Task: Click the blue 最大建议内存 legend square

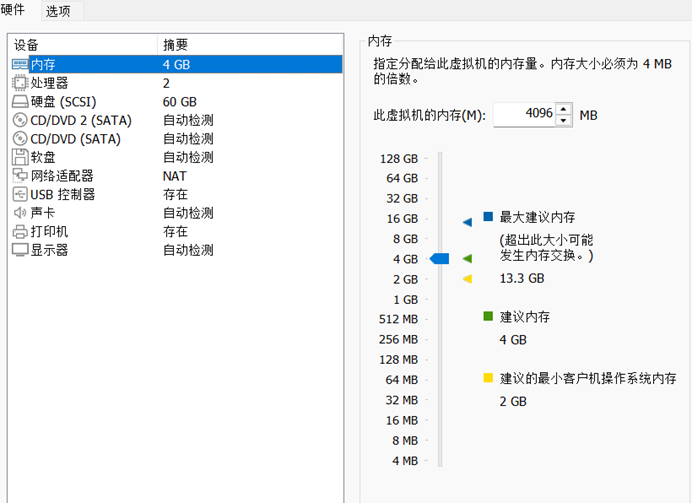Action: [x=488, y=216]
